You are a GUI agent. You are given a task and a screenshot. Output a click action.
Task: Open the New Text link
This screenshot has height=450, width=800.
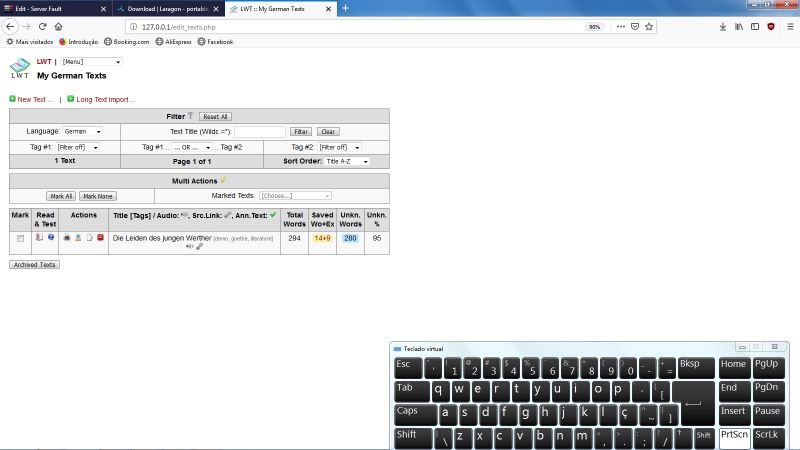click(x=35, y=99)
